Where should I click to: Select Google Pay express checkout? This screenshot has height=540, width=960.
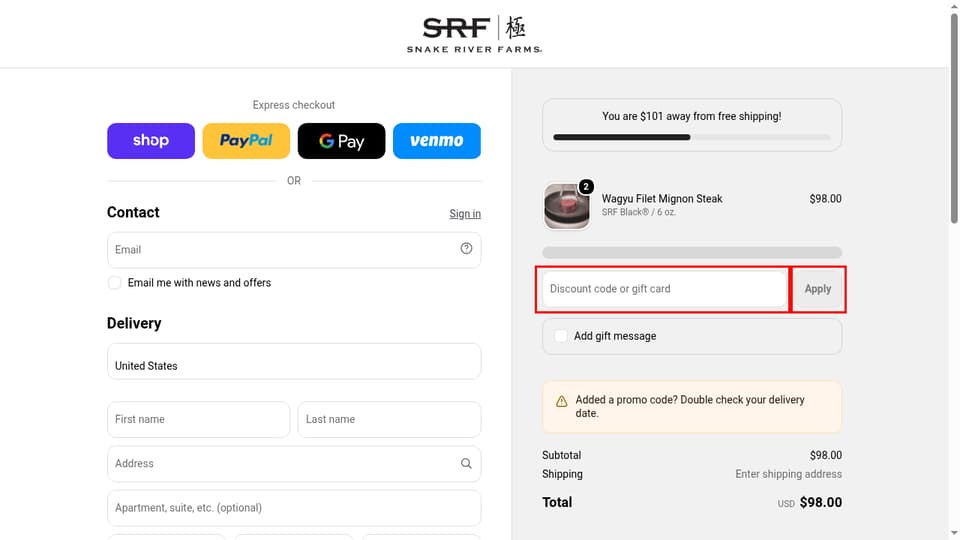(x=342, y=141)
